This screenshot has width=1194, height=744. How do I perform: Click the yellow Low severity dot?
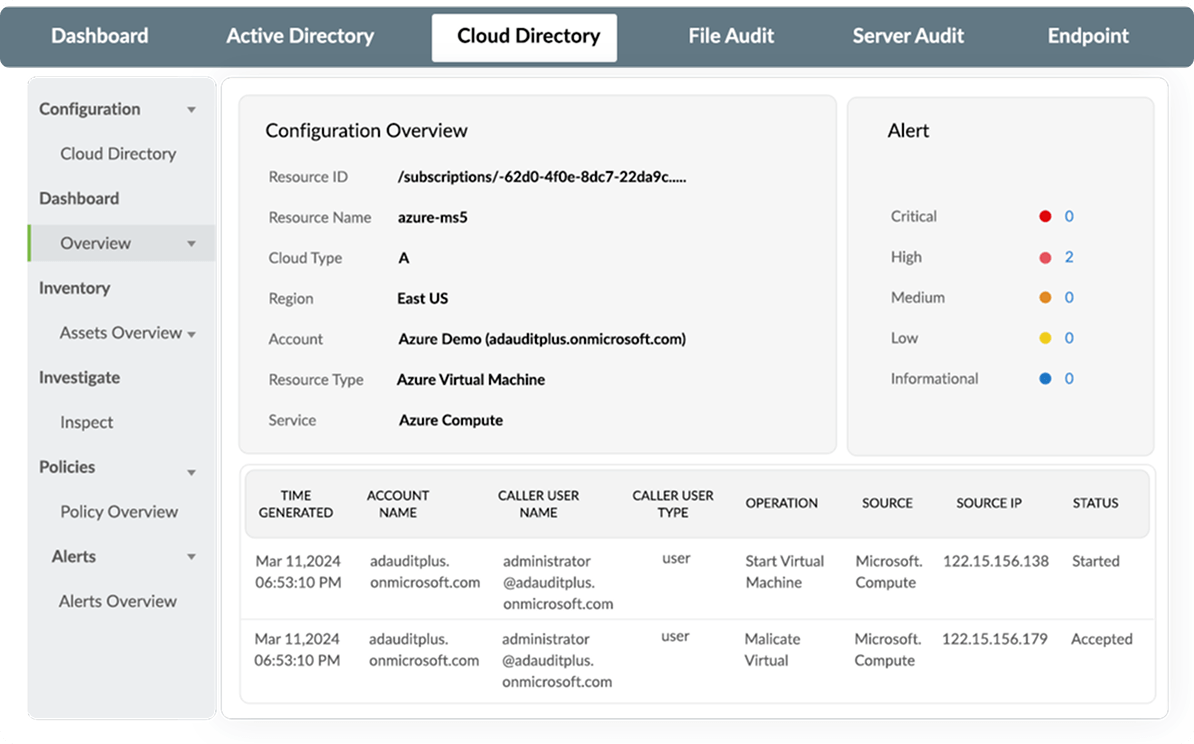[x=1044, y=338]
